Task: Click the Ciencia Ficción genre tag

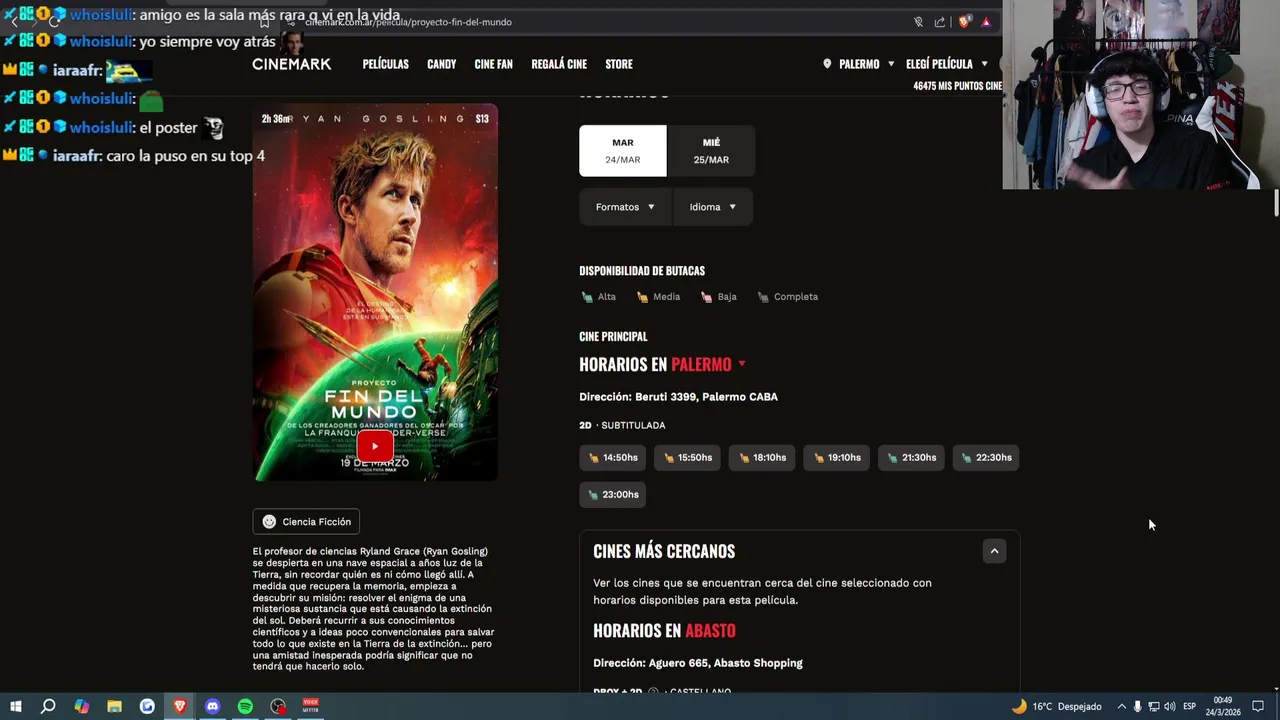Action: coord(306,521)
